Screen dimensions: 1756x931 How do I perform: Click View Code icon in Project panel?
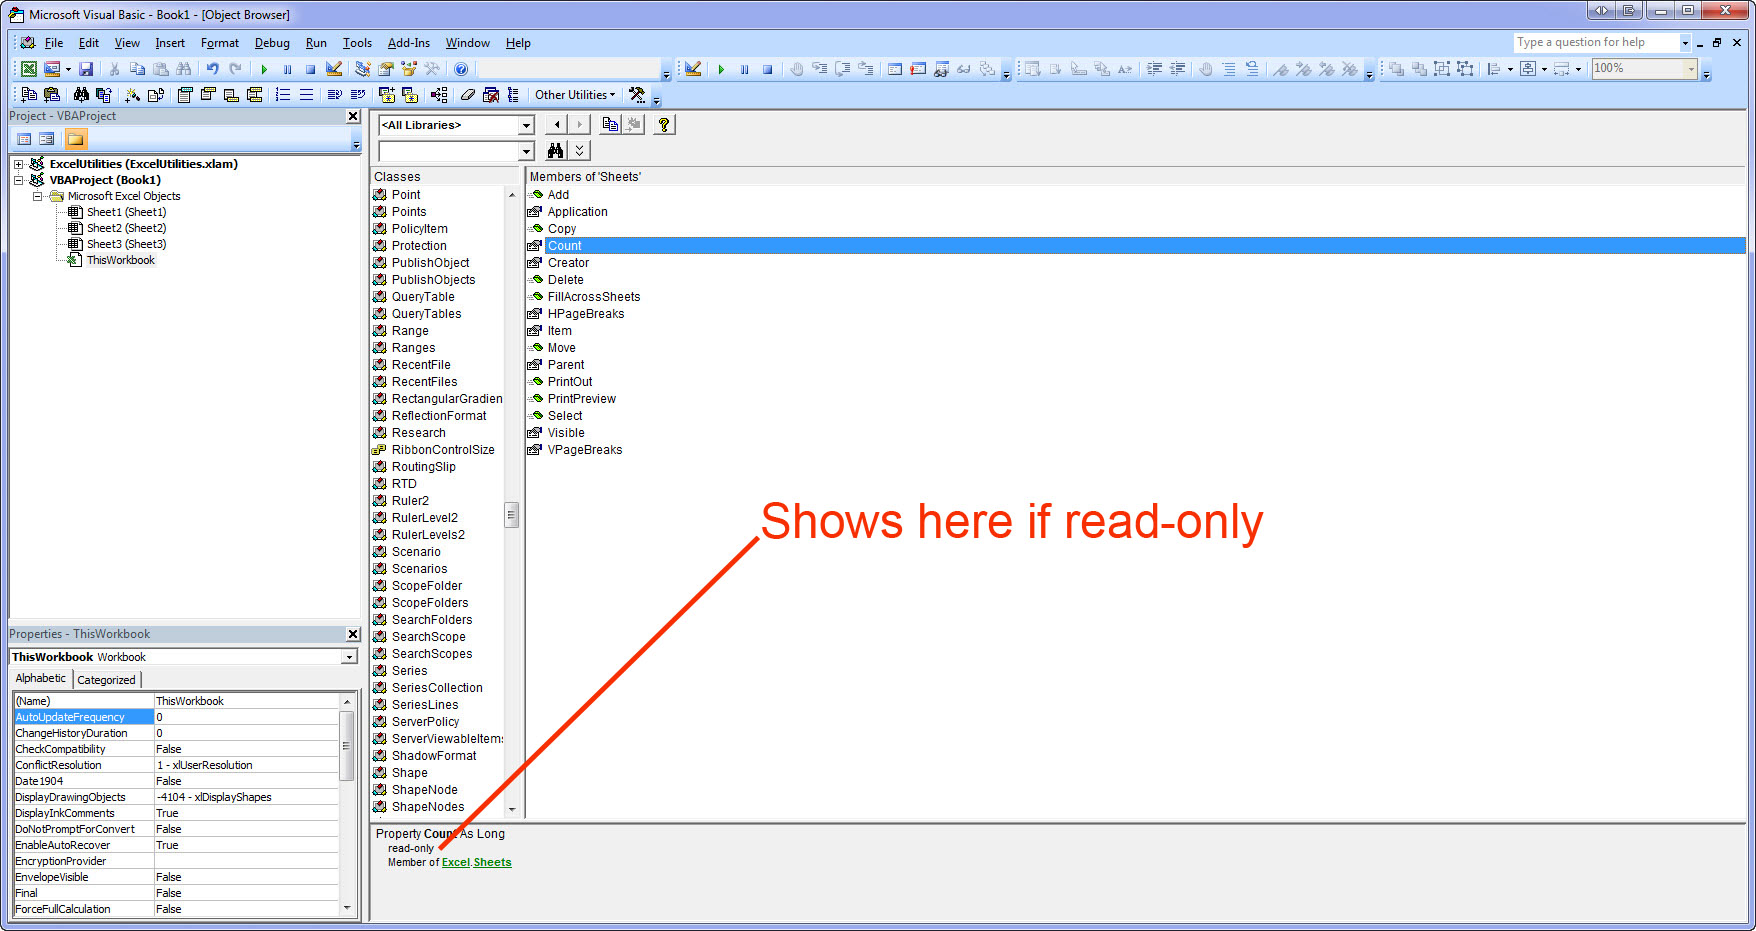coord(24,139)
